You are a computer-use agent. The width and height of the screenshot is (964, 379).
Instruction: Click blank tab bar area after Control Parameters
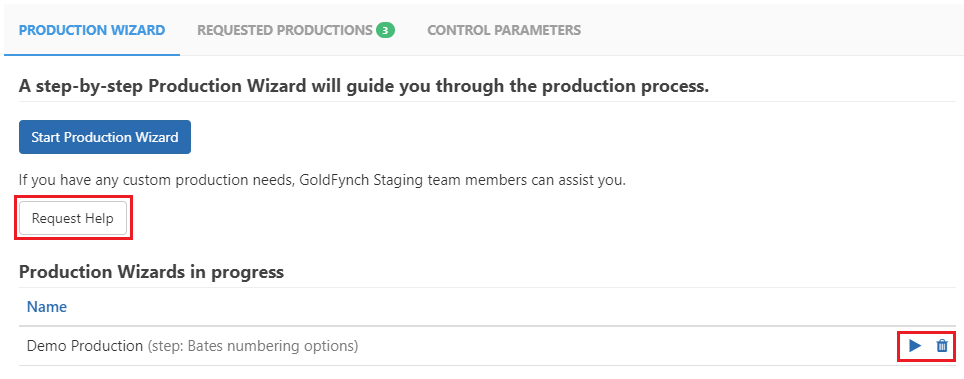point(768,30)
